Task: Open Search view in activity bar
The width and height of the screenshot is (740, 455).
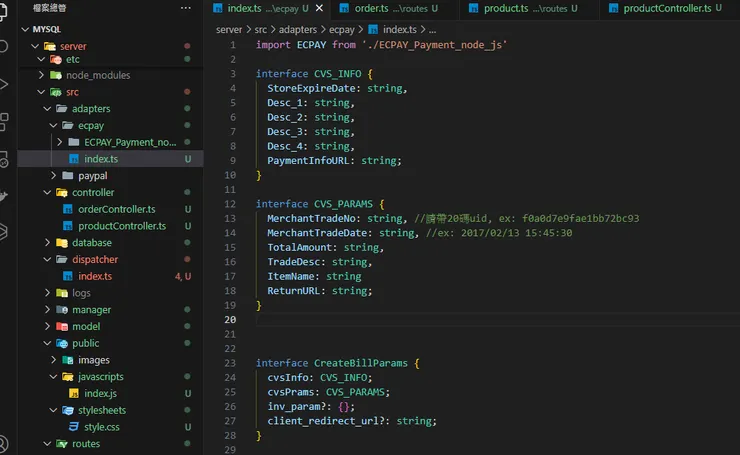Action: click(x=5, y=46)
